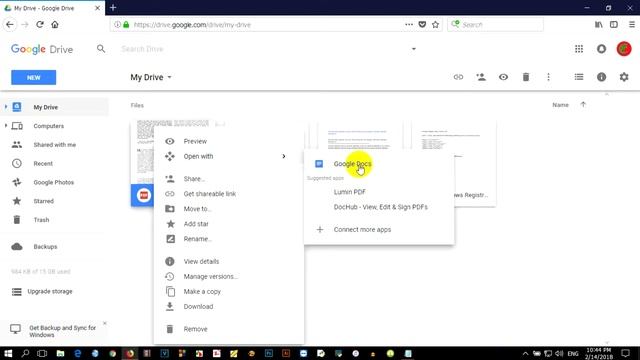This screenshot has width=640, height=360.
Task: Click the Get link toolbar icon
Action: click(458, 77)
